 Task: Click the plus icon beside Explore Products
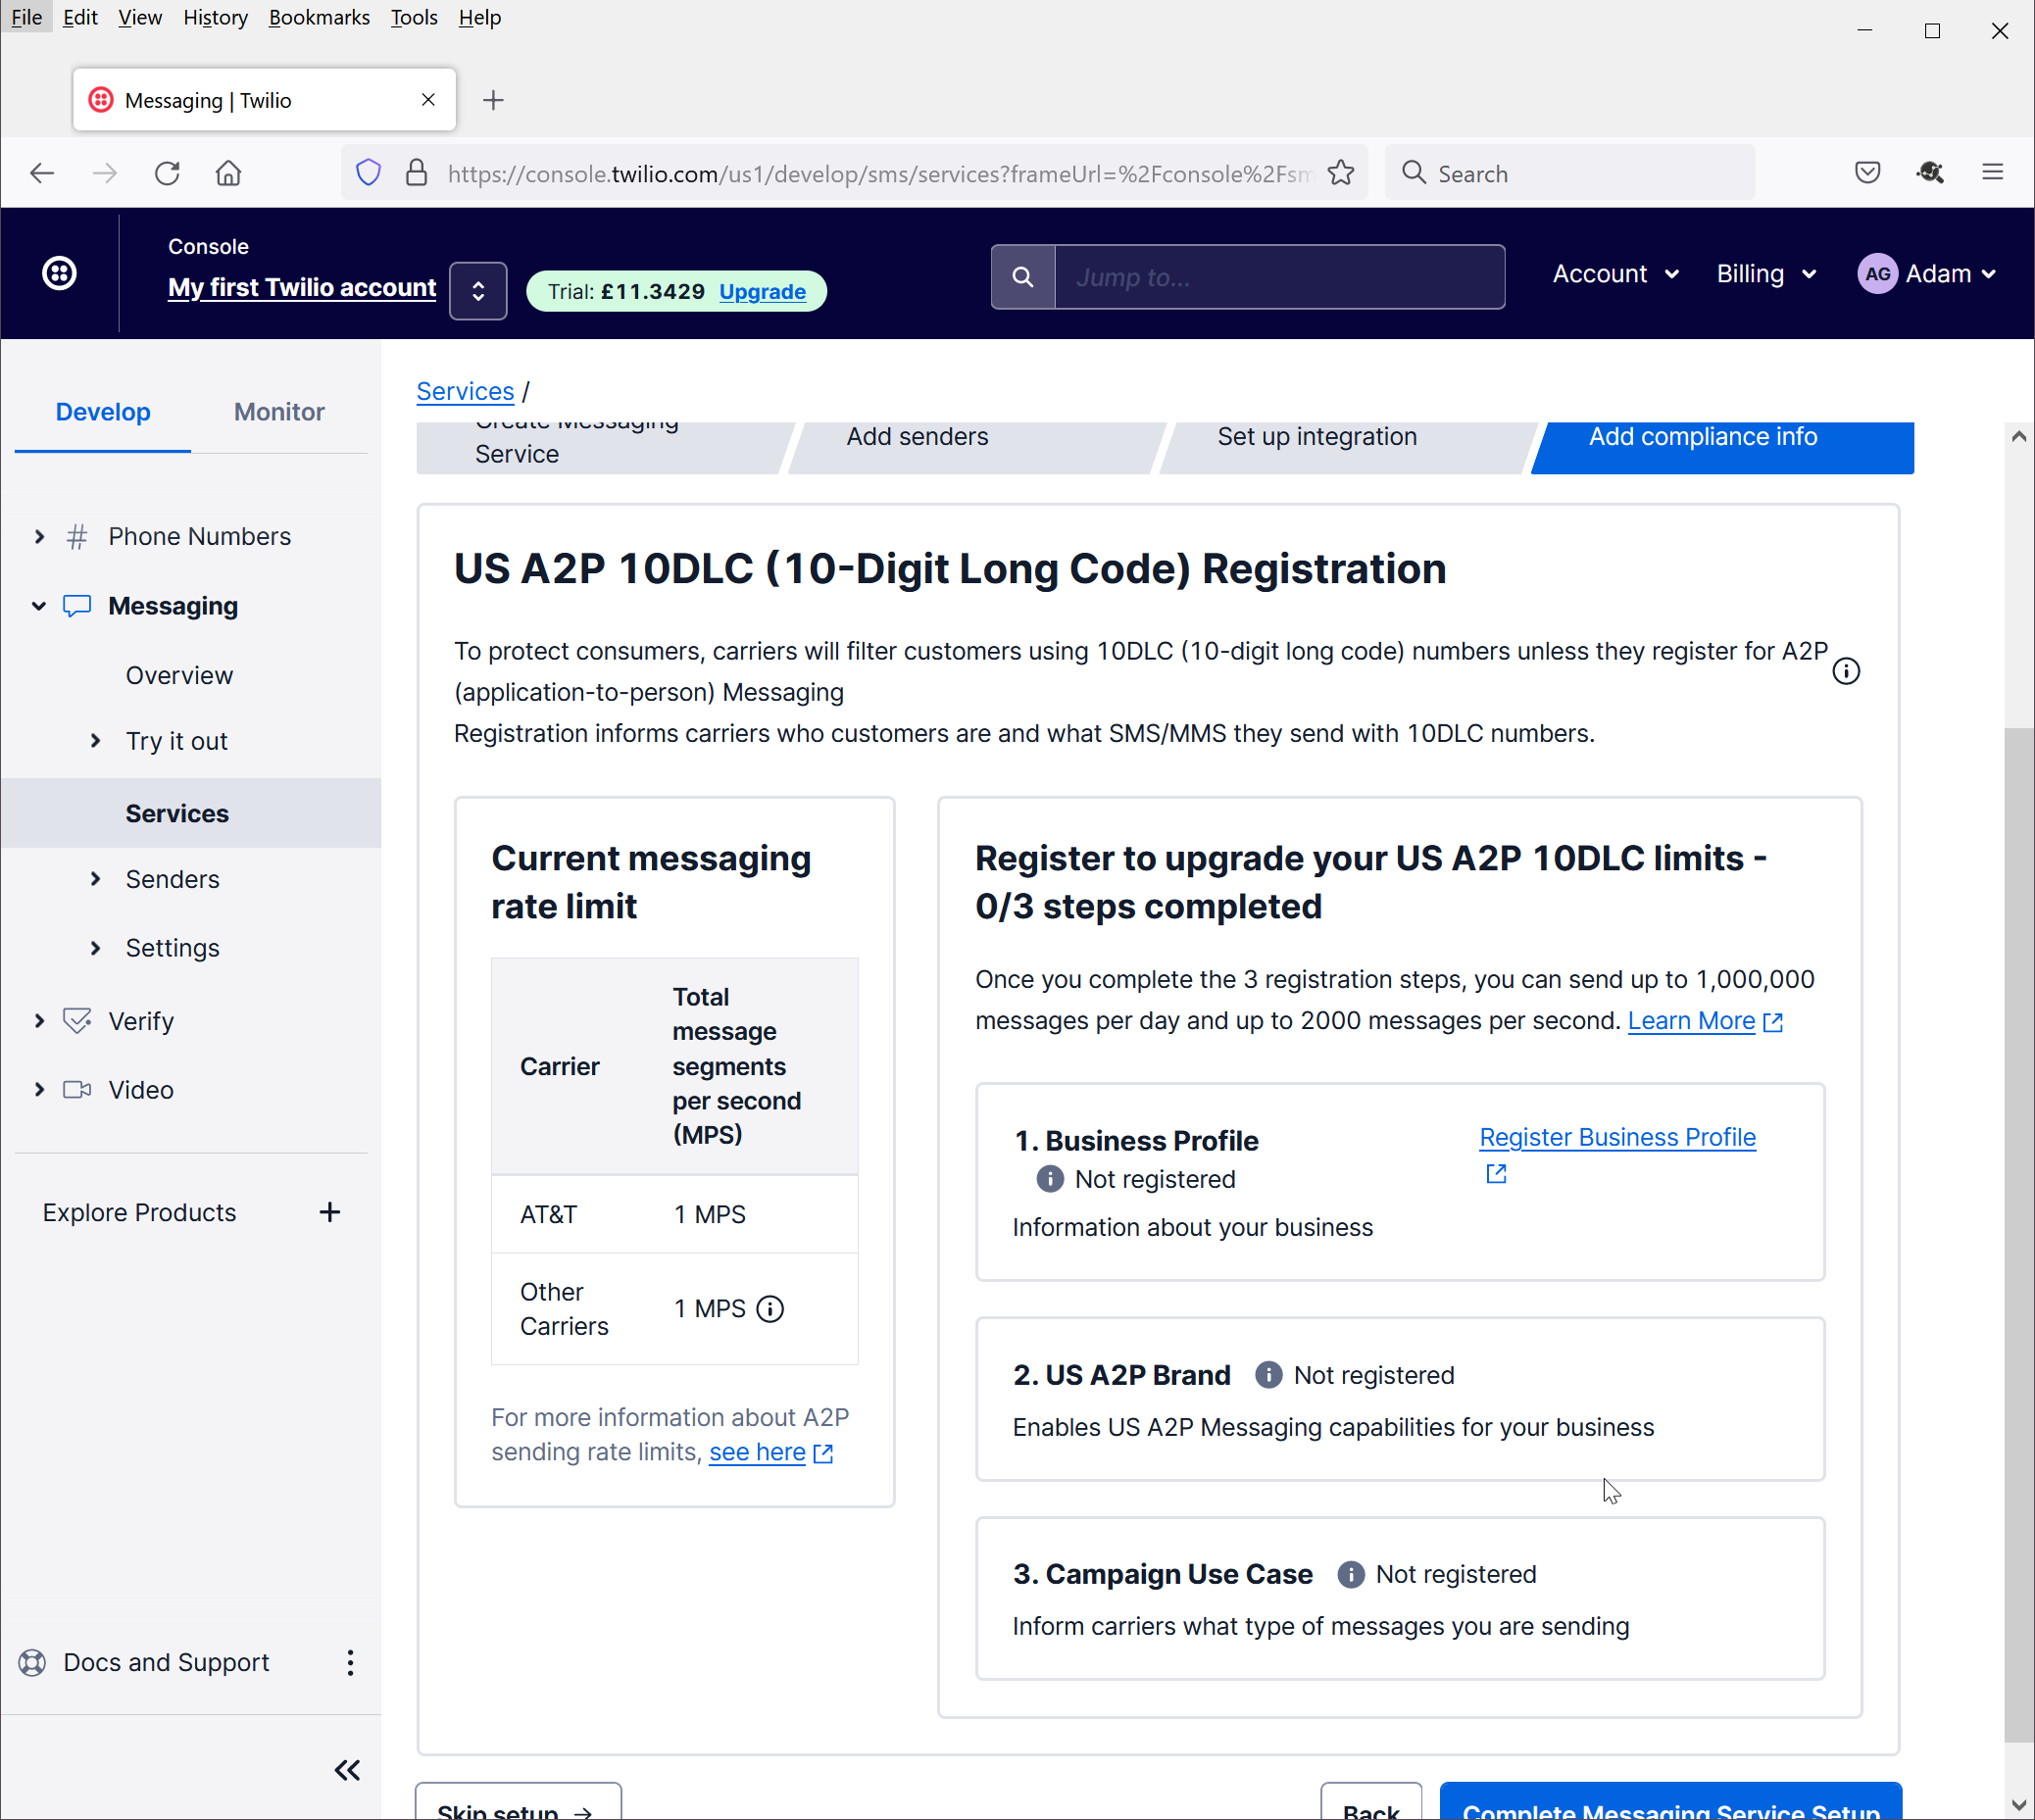pyautogui.click(x=330, y=1212)
